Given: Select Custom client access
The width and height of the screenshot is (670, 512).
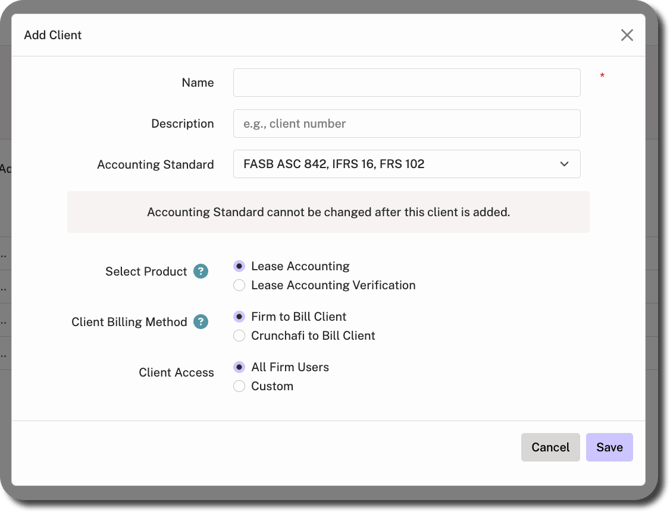Looking at the screenshot, I should point(239,386).
